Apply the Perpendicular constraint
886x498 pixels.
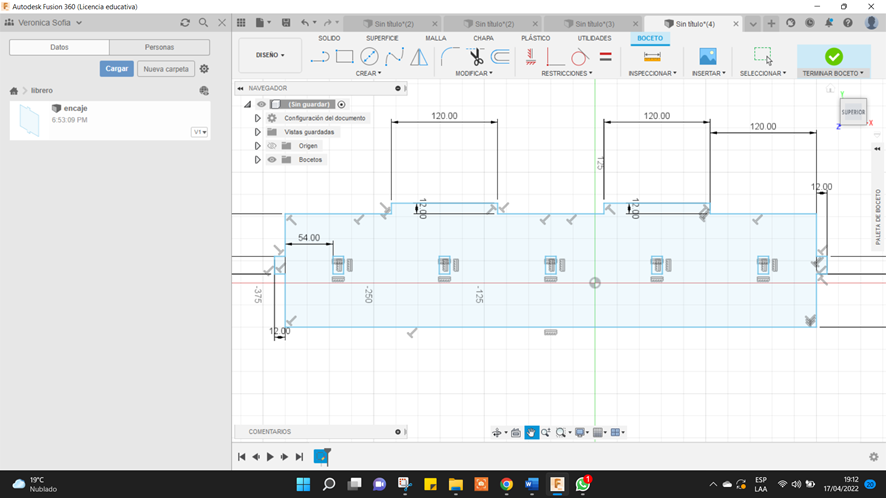pyautogui.click(x=555, y=57)
